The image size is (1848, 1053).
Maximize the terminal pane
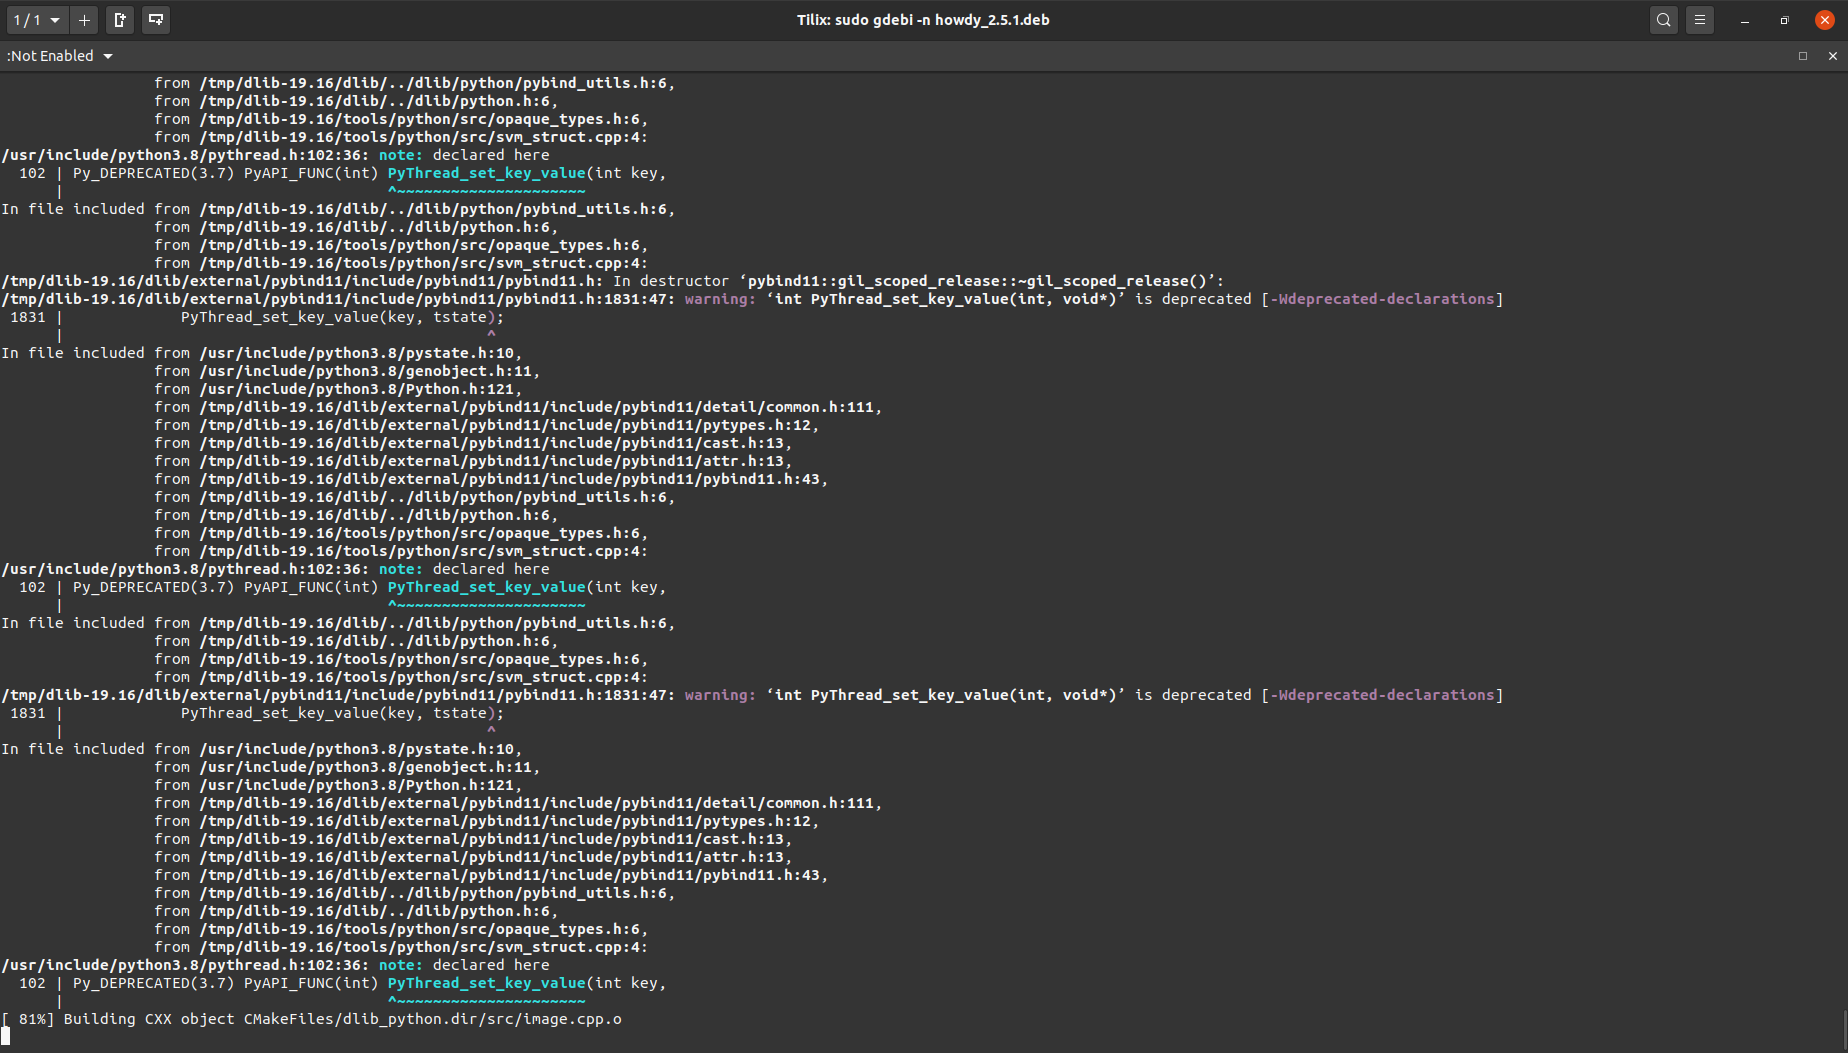click(1803, 56)
